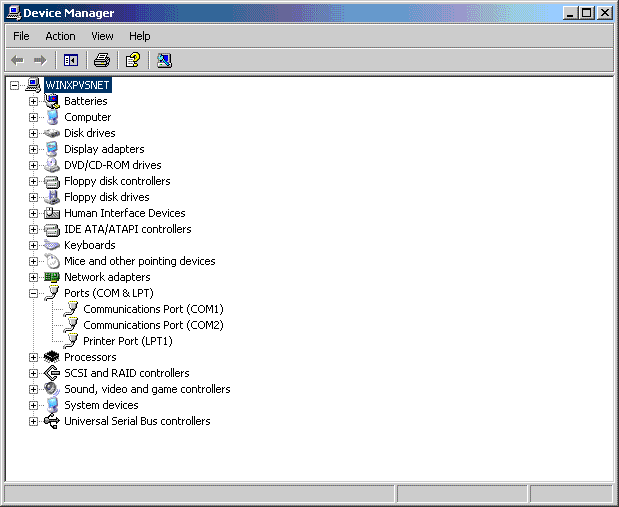Viewport: 619px width, 507px height.
Task: Select SCSI and RAID controllers label
Action: [127, 373]
